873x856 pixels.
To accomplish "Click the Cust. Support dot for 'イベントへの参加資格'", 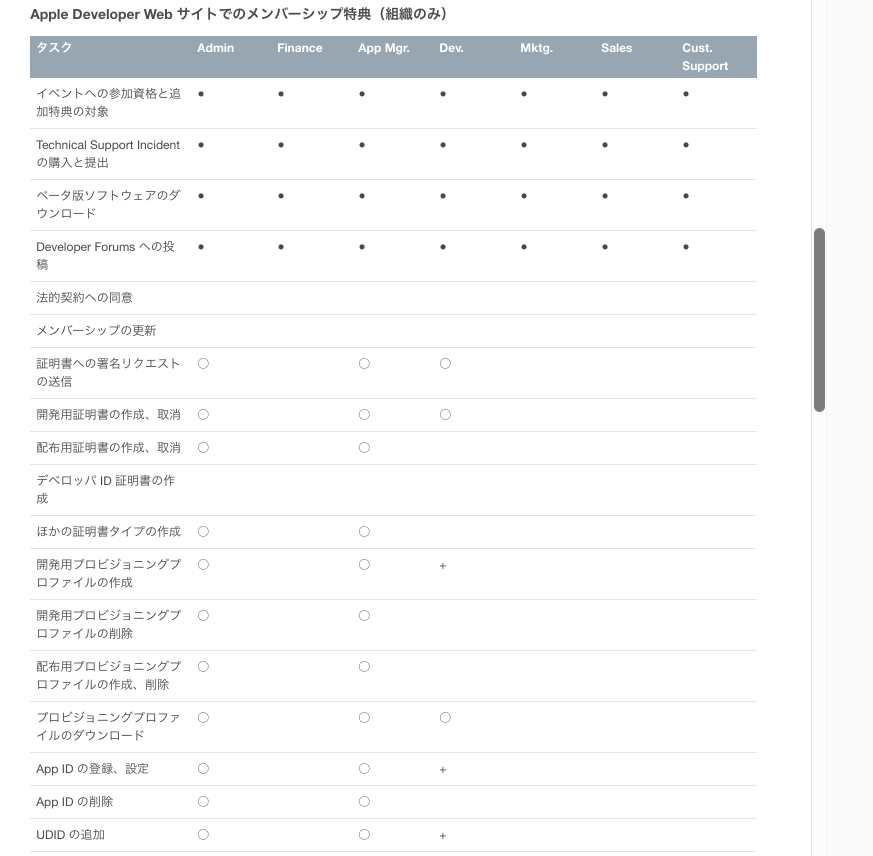I will click(686, 94).
